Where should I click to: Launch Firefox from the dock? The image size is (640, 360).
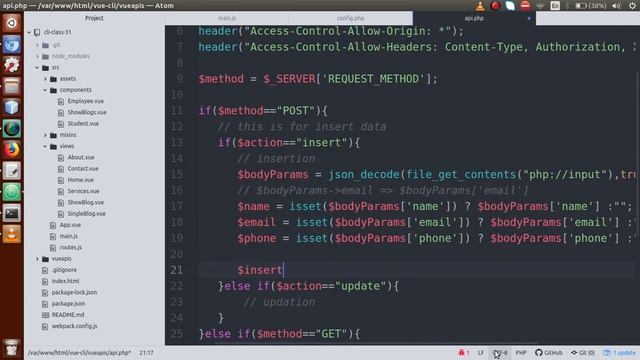[x=11, y=150]
